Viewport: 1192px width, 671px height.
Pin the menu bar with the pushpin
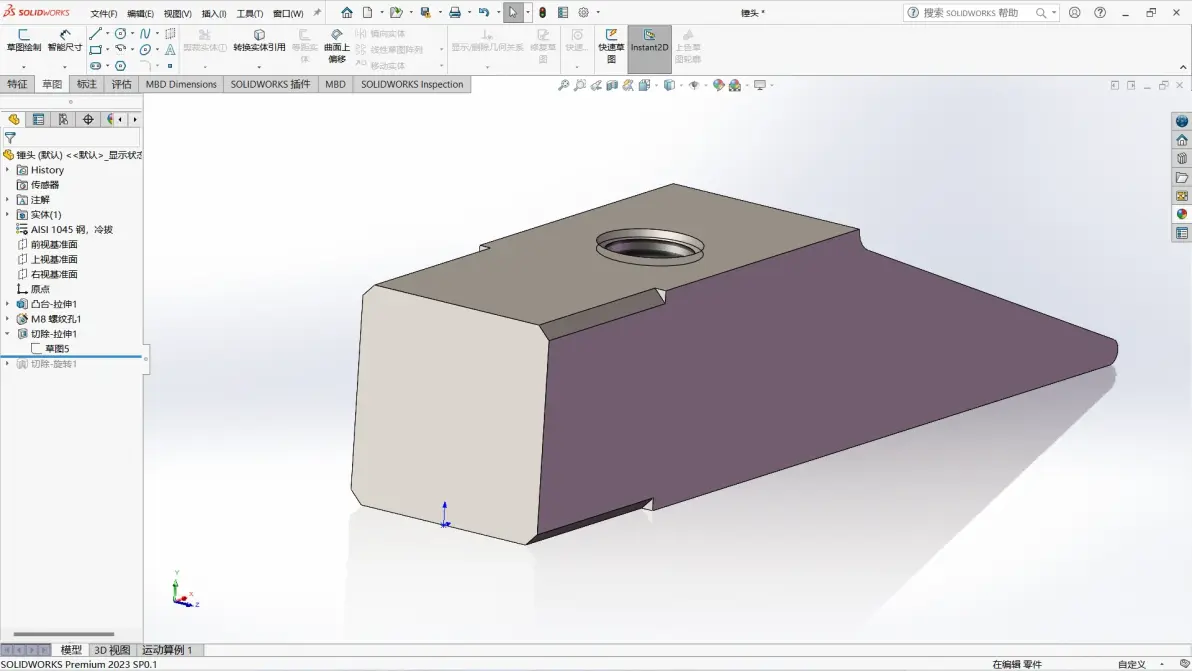(x=317, y=13)
